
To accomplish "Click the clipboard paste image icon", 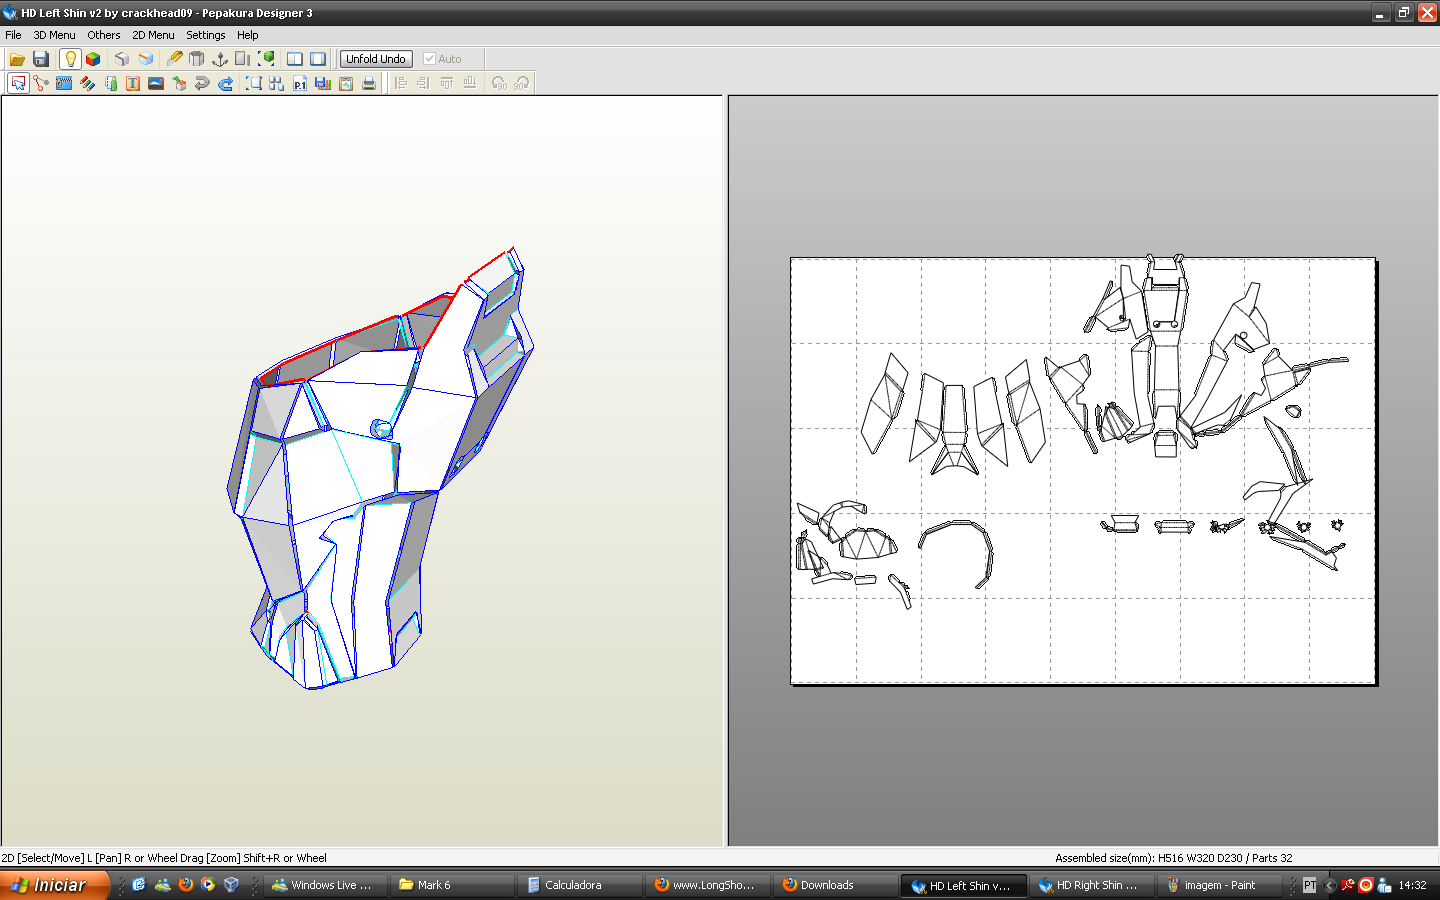I will tap(346, 83).
